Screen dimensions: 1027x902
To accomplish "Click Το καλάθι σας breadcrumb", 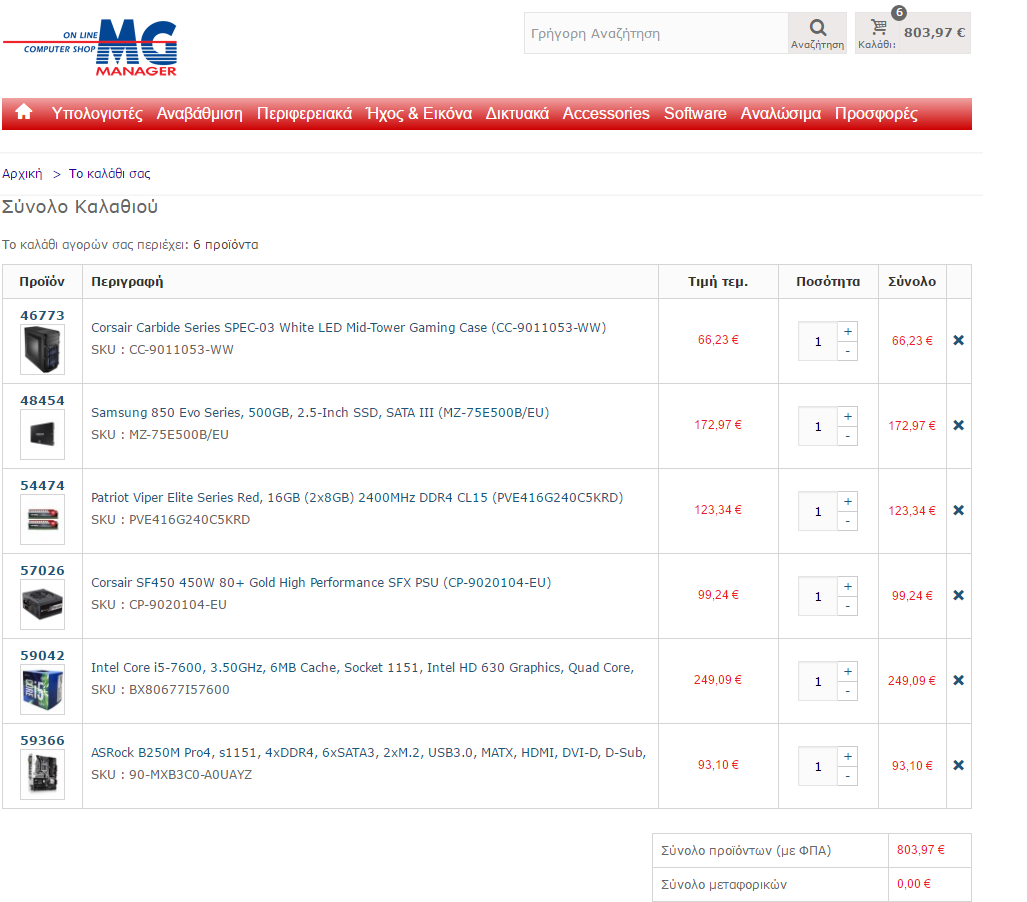I will (x=109, y=174).
